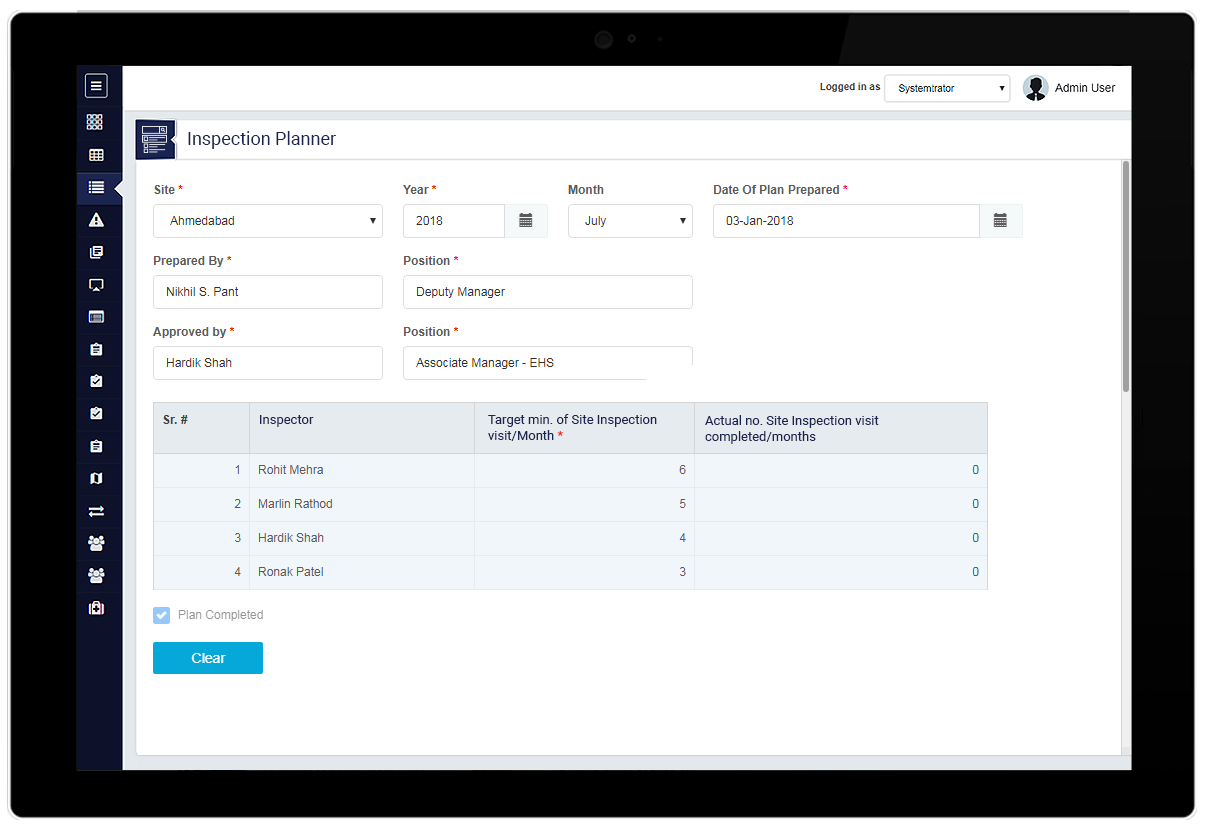
Task: Click the table icon menu item in sidebar
Action: coord(96,155)
